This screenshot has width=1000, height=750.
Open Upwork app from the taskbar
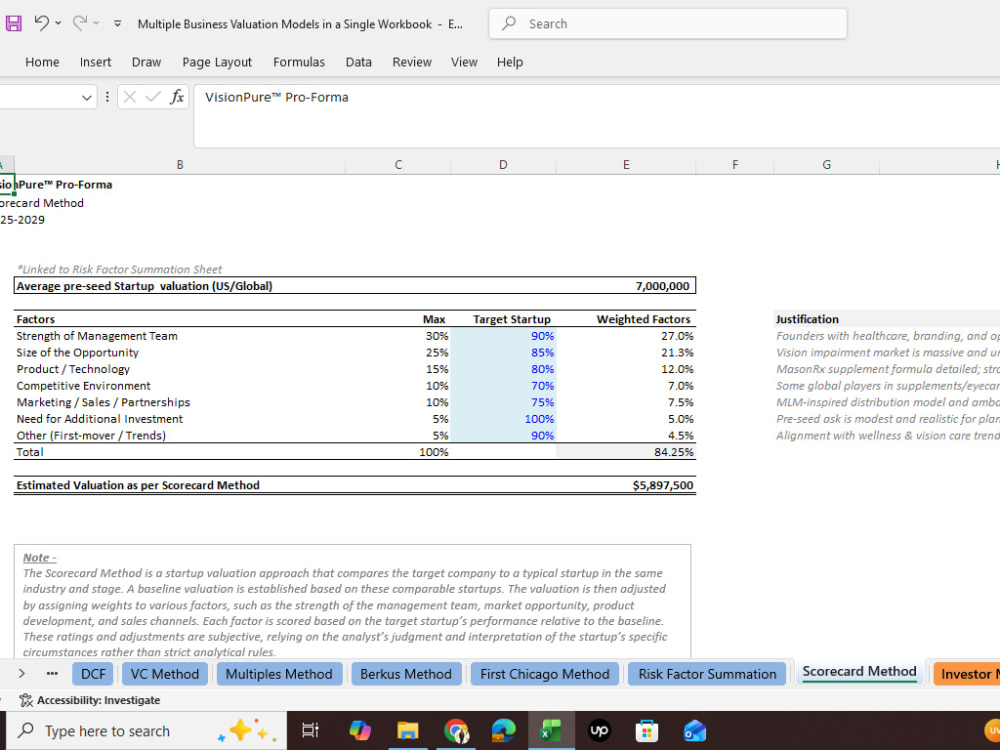[x=599, y=731]
